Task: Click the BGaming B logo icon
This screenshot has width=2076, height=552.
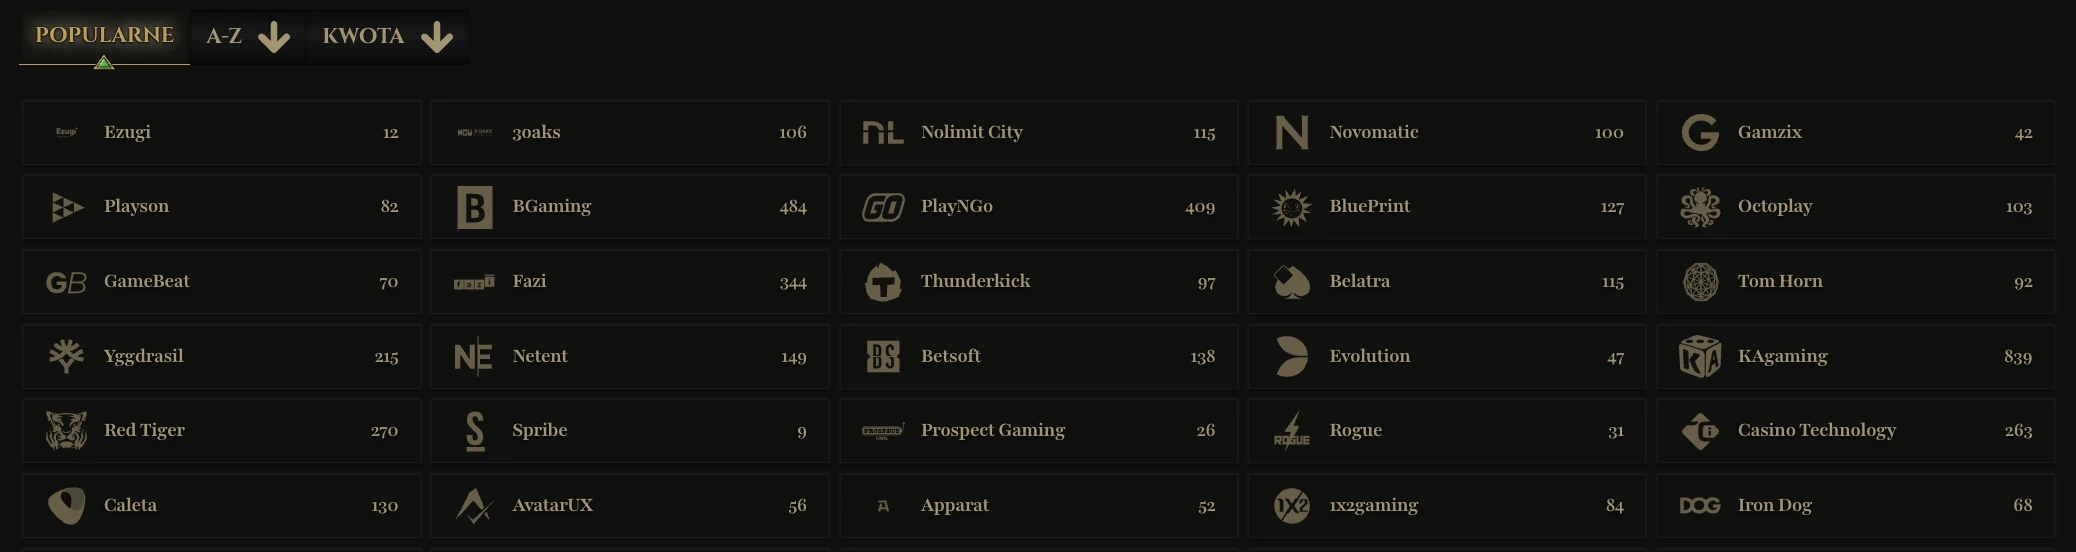Action: 475,207
